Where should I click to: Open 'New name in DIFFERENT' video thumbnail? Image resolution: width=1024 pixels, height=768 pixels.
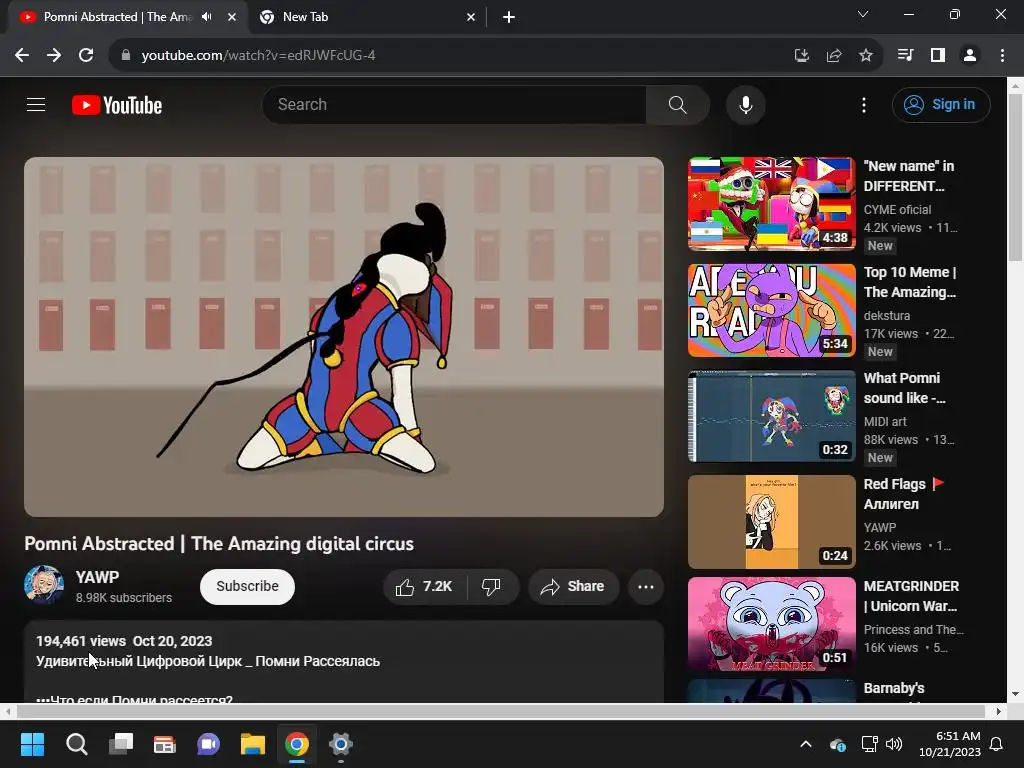click(771, 203)
